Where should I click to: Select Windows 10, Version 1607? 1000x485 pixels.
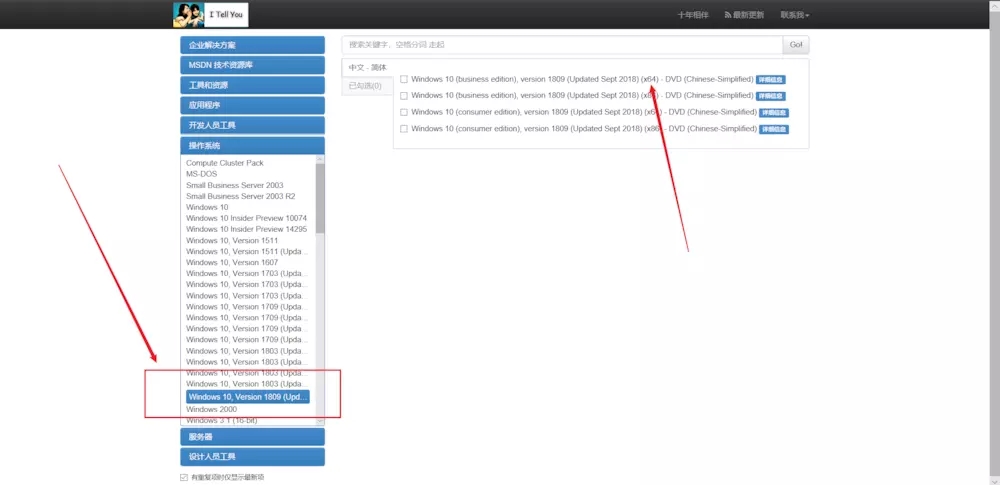click(232, 262)
